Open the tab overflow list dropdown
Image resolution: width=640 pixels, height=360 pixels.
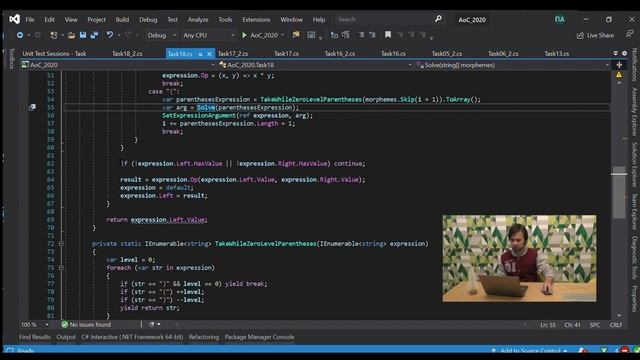[616, 53]
